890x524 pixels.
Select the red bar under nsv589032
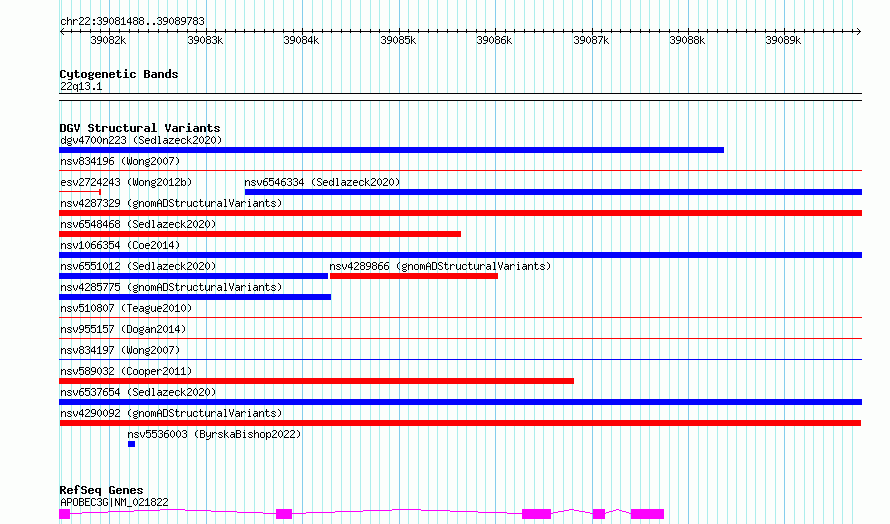click(x=317, y=382)
